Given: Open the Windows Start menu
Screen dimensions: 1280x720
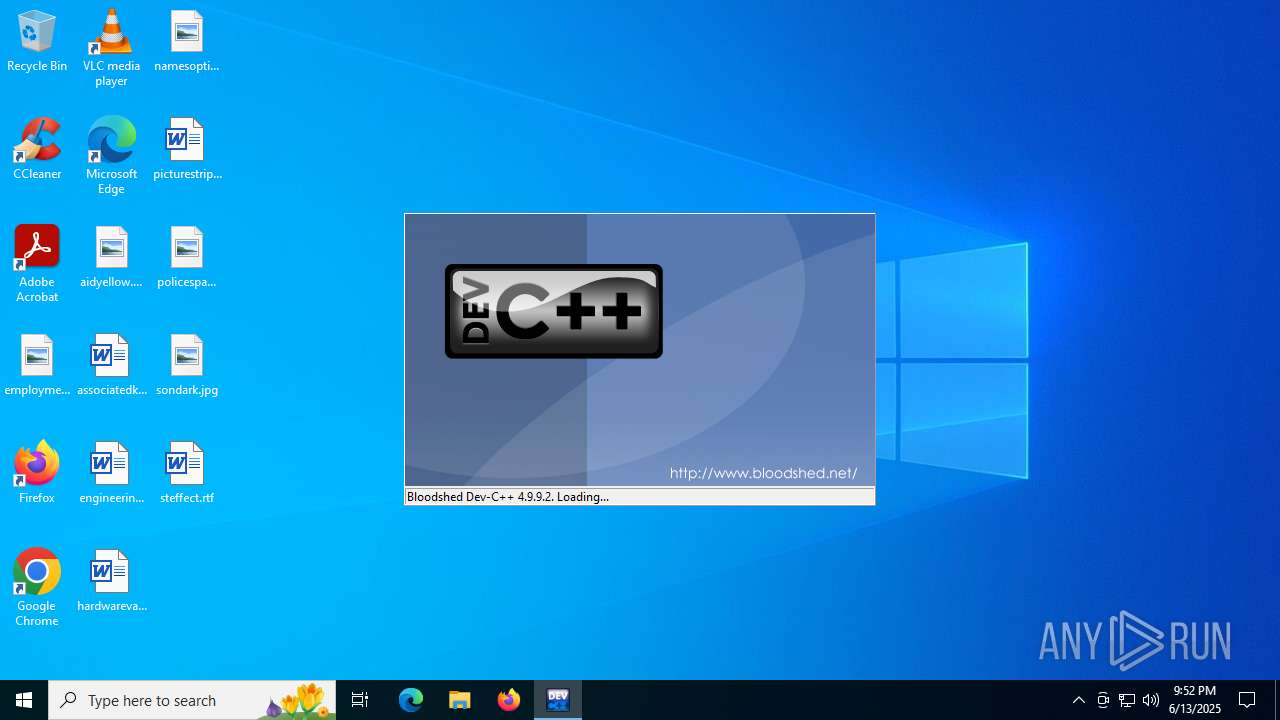Looking at the screenshot, I should tap(24, 700).
